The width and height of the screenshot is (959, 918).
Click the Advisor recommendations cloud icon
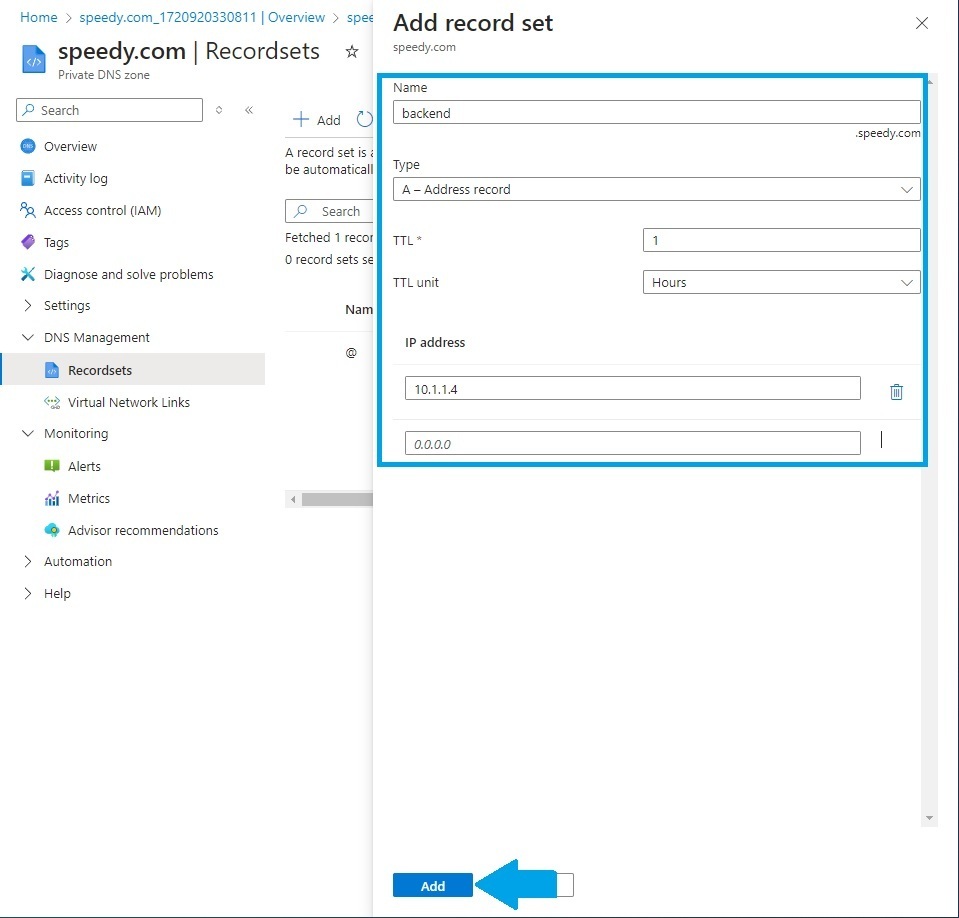pos(52,530)
